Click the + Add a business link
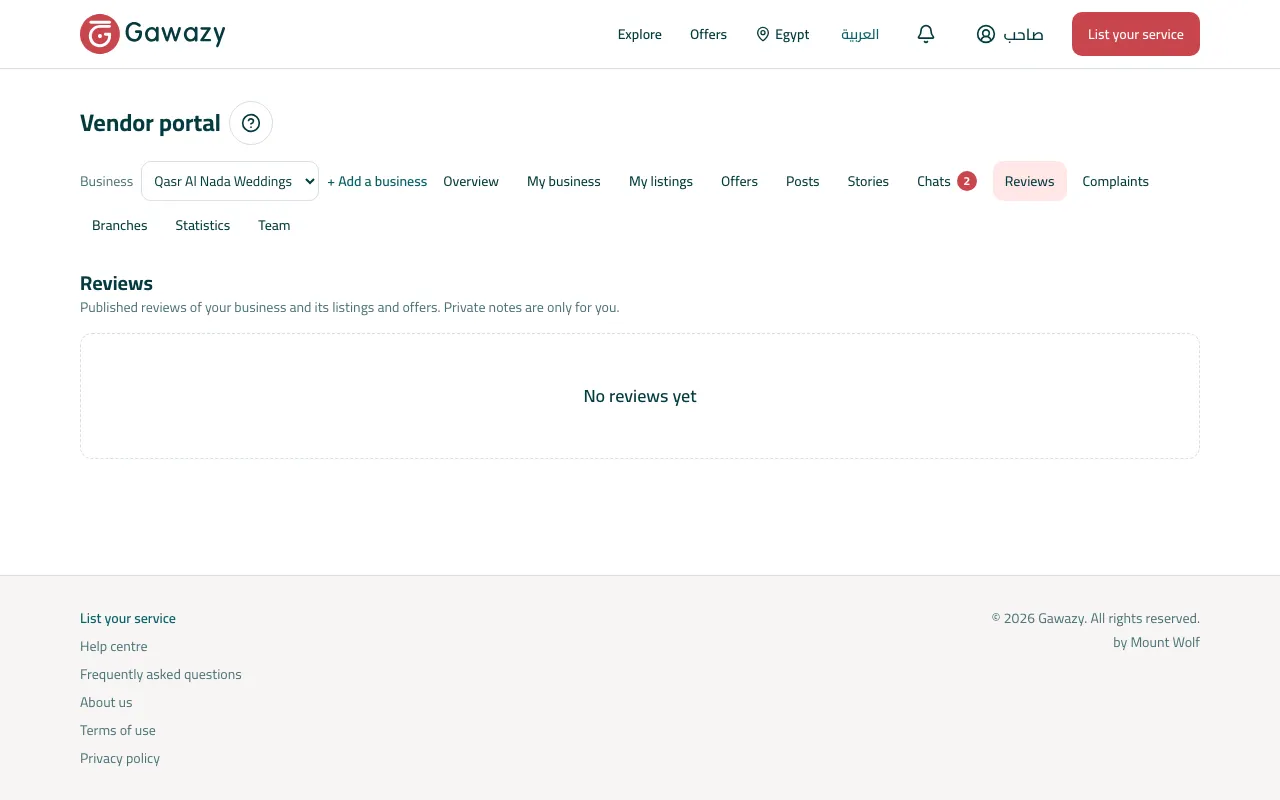This screenshot has height=800, width=1280. tap(377, 181)
